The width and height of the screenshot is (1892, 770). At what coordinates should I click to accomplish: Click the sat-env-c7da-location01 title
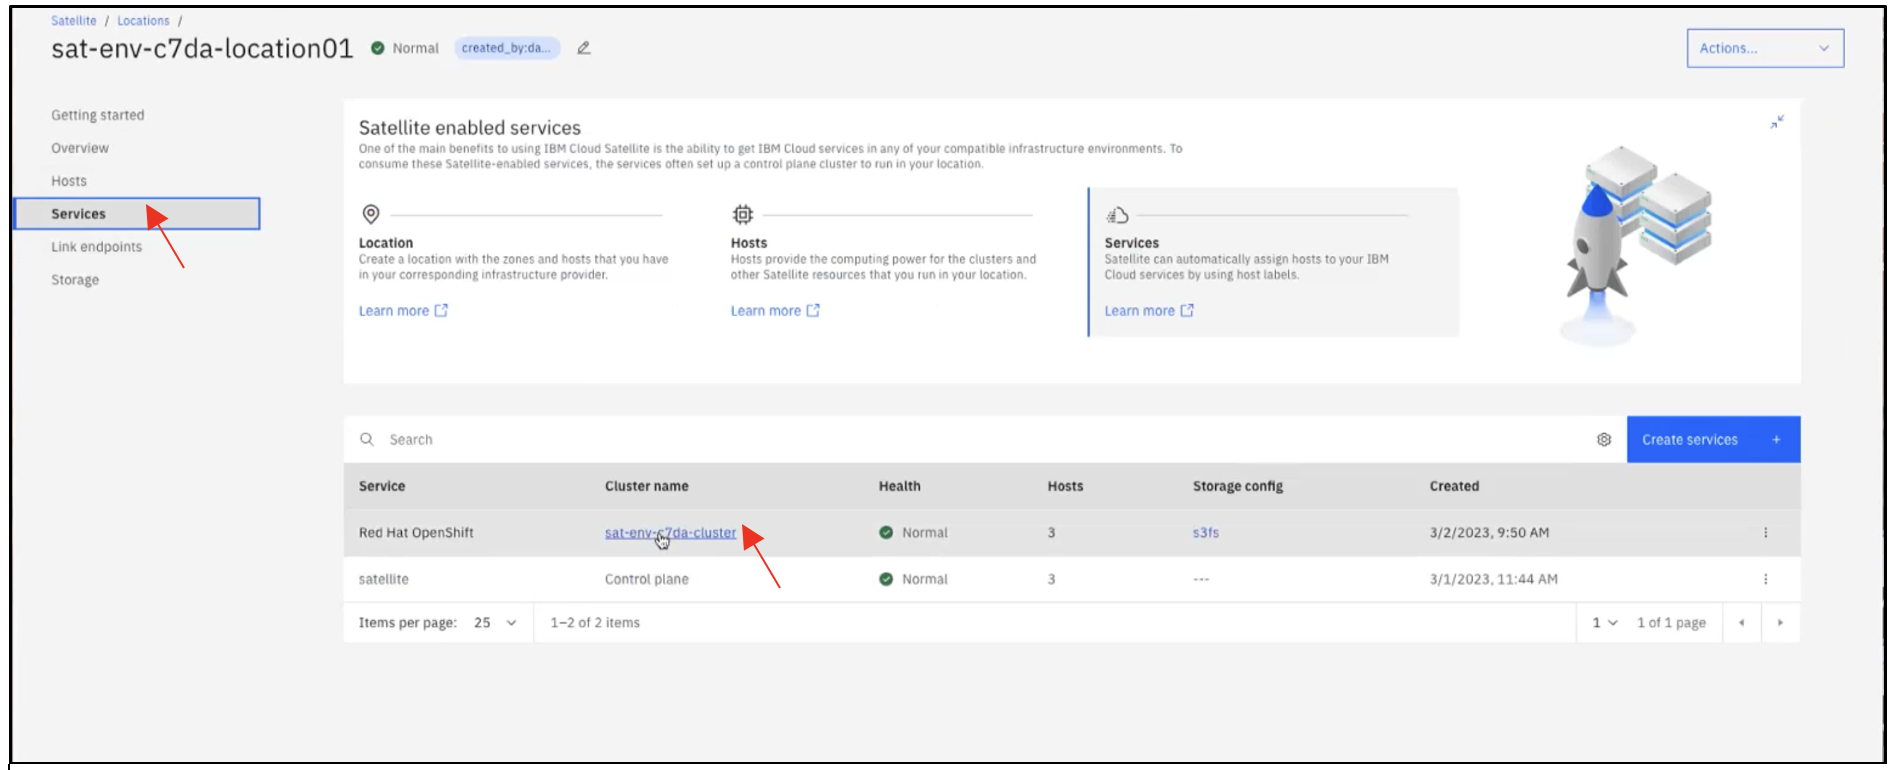pos(202,48)
